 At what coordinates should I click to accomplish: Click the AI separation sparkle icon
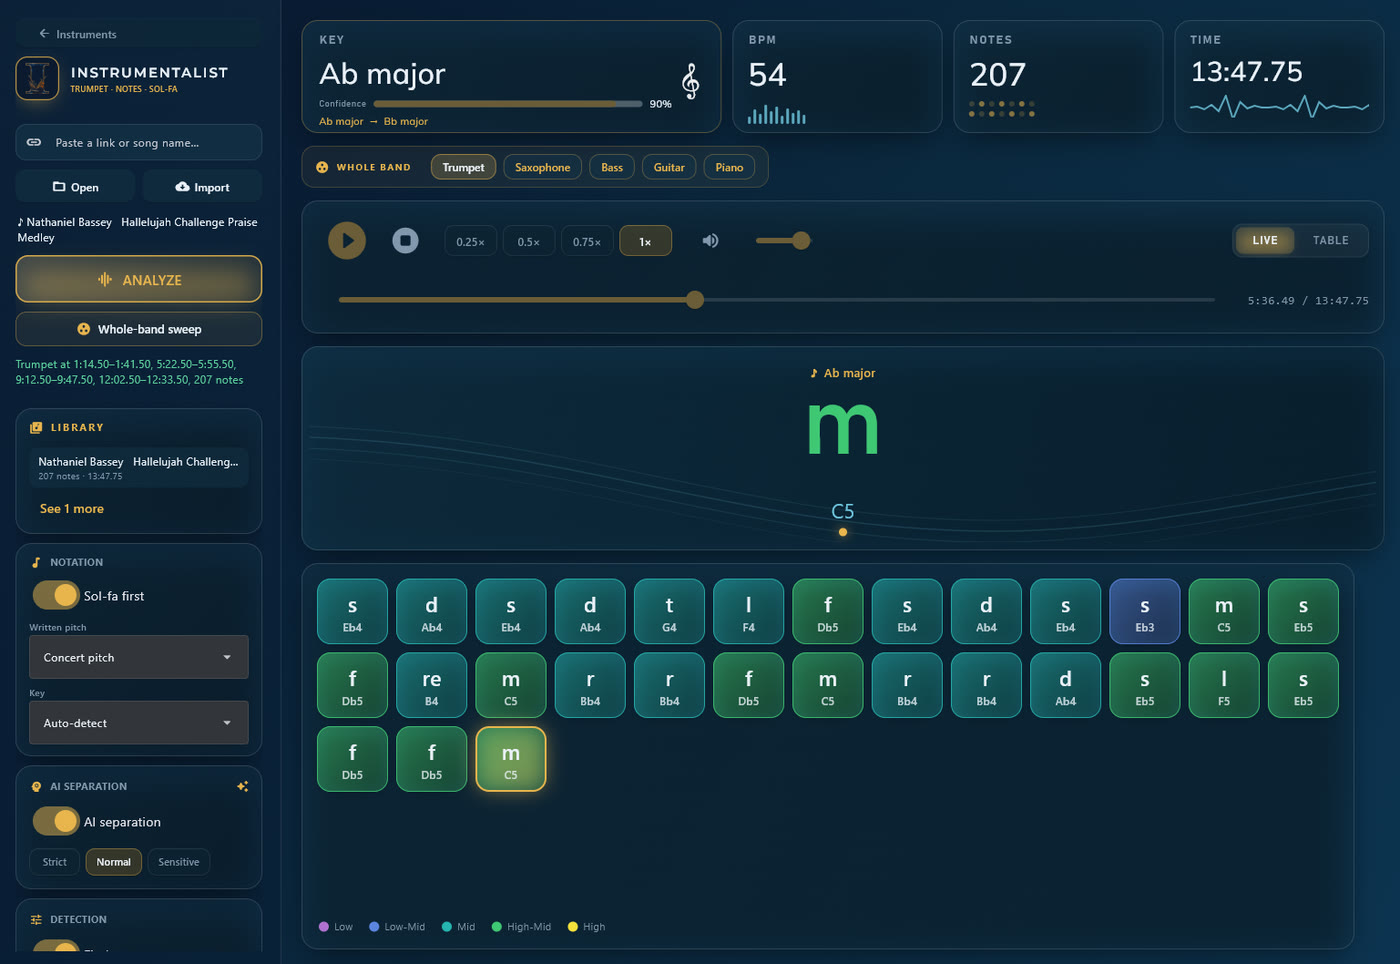click(242, 787)
